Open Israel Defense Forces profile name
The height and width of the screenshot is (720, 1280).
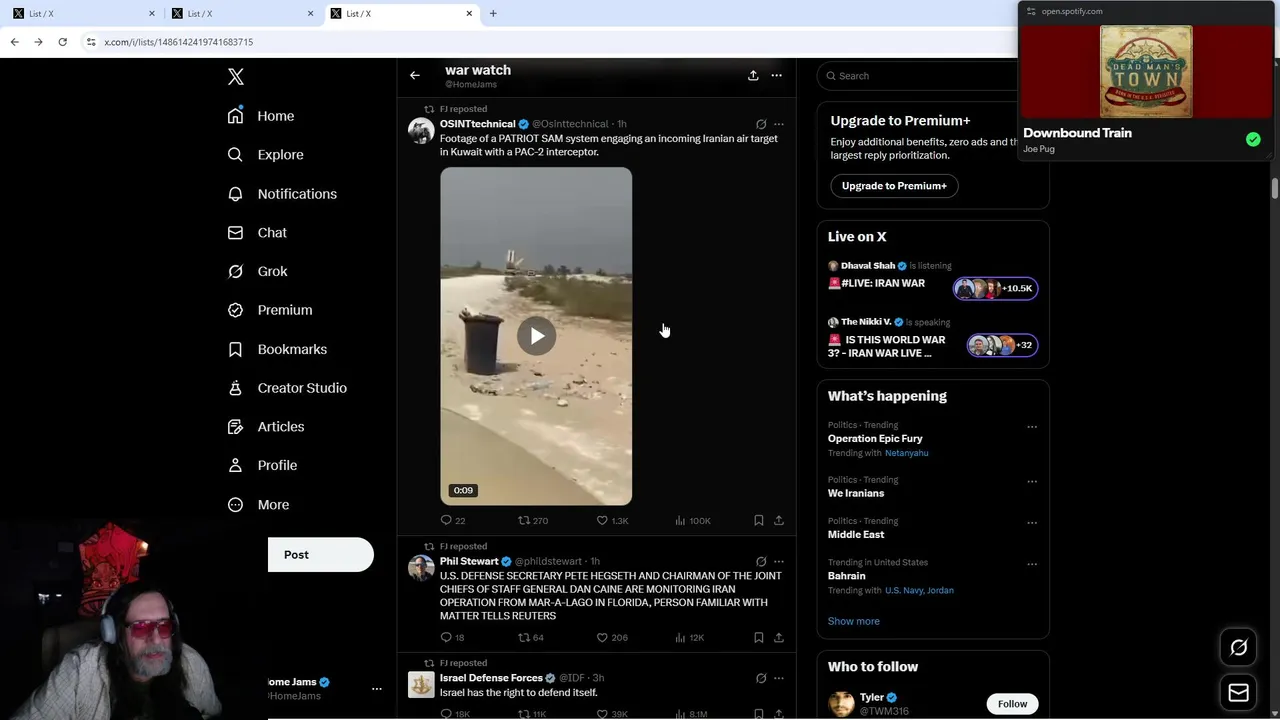coord(491,678)
